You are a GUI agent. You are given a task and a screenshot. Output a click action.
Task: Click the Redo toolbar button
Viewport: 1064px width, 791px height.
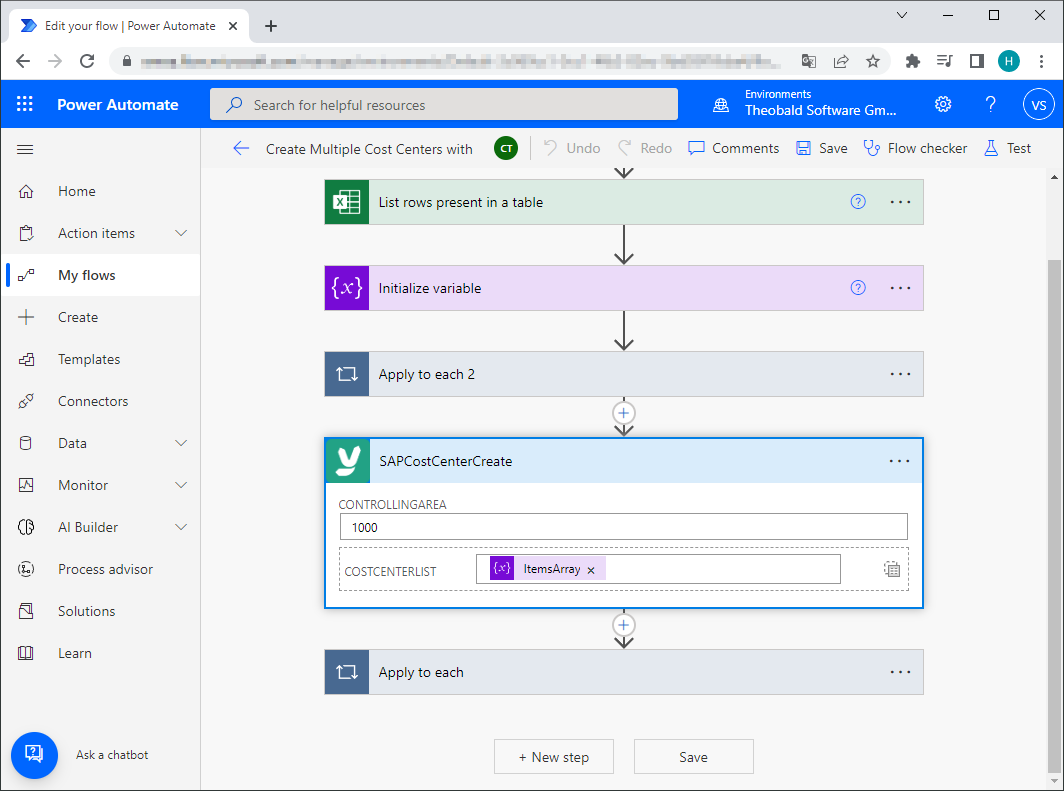645,149
